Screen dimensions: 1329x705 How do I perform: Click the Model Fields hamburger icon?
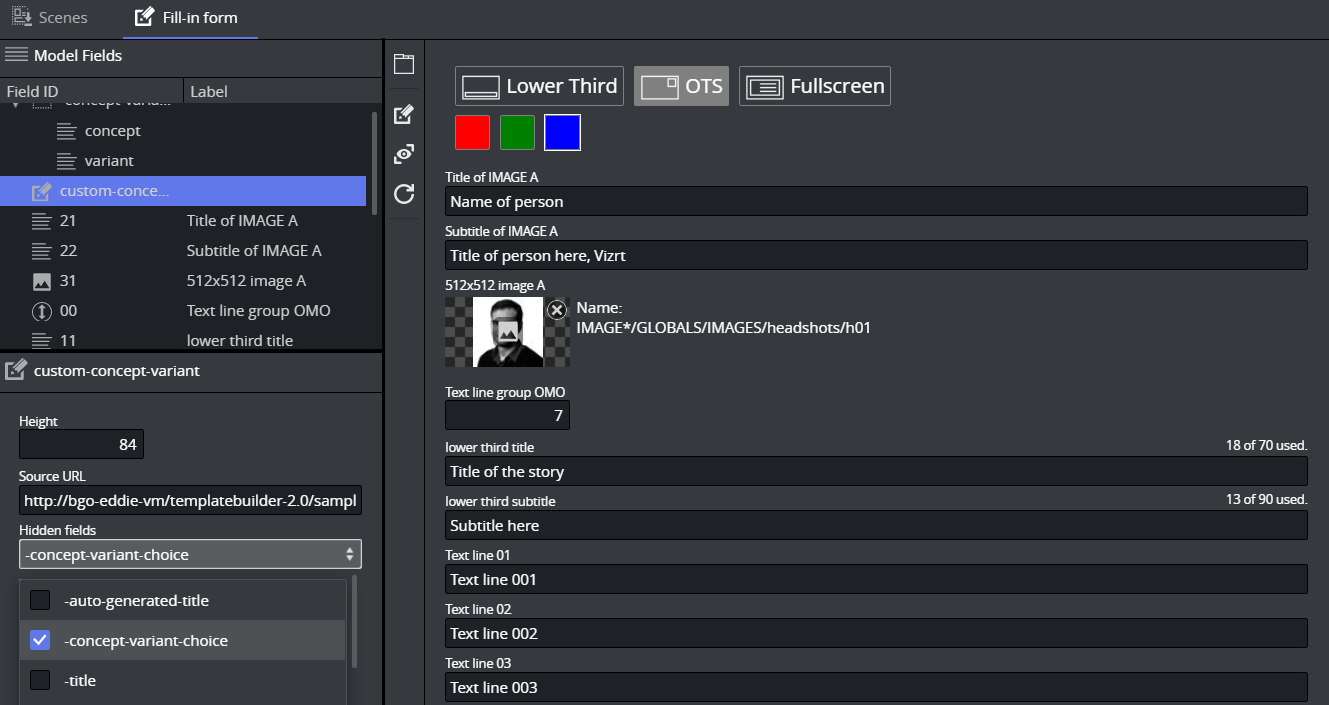click(16, 55)
